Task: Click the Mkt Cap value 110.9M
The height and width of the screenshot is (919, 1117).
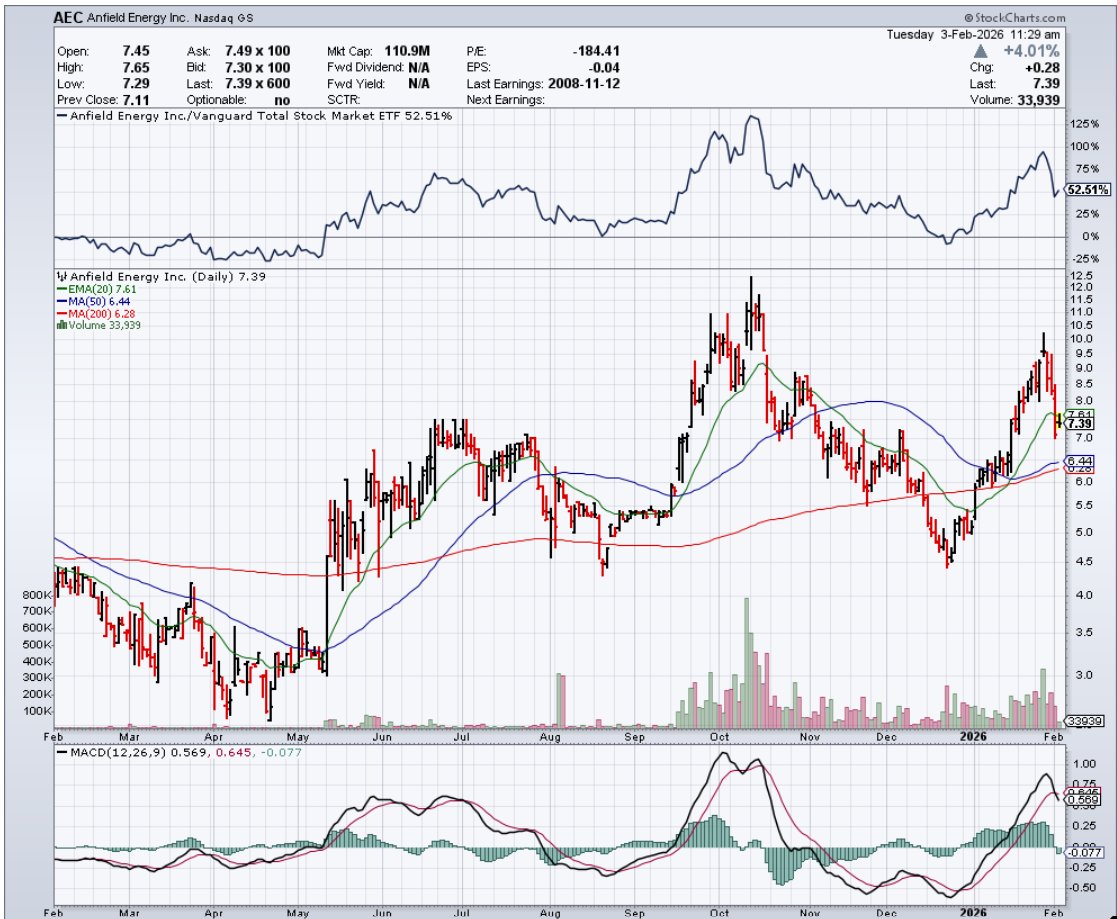Action: [407, 51]
